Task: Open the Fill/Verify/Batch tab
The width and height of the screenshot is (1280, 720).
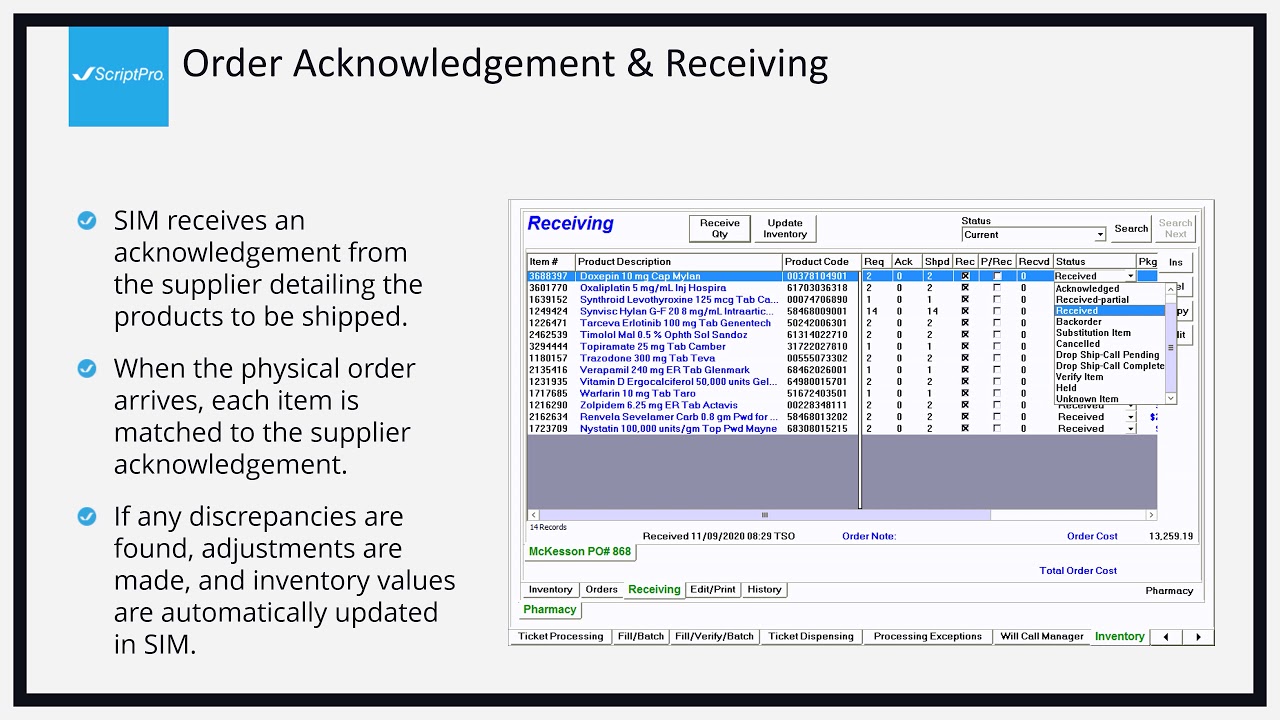Action: click(714, 636)
